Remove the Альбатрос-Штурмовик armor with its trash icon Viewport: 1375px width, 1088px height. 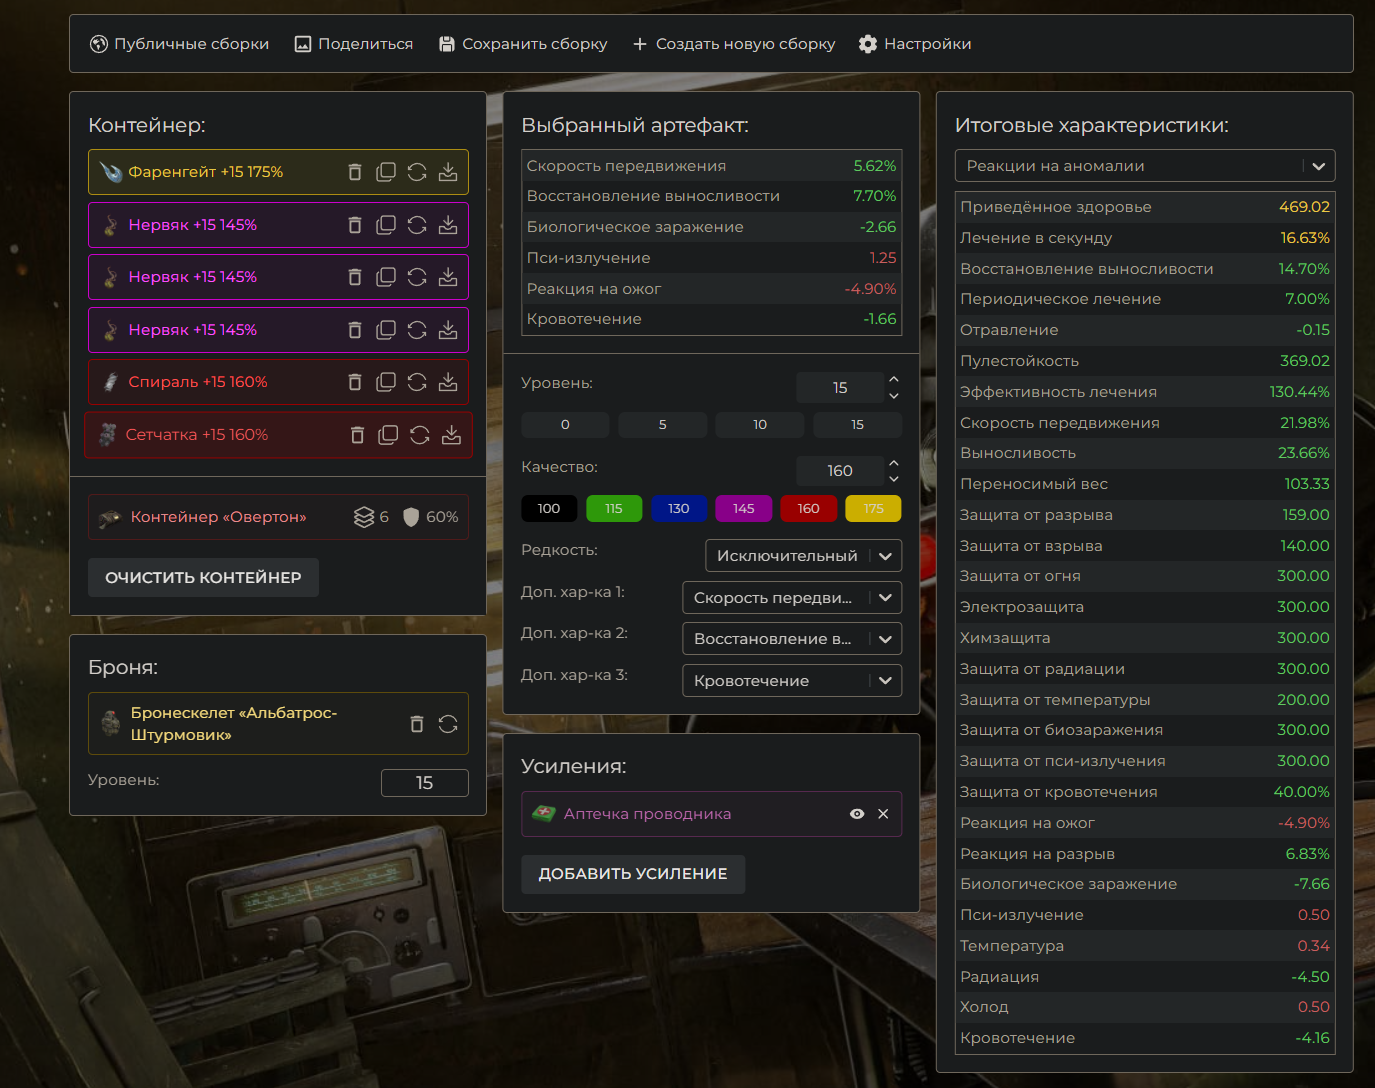[417, 724]
